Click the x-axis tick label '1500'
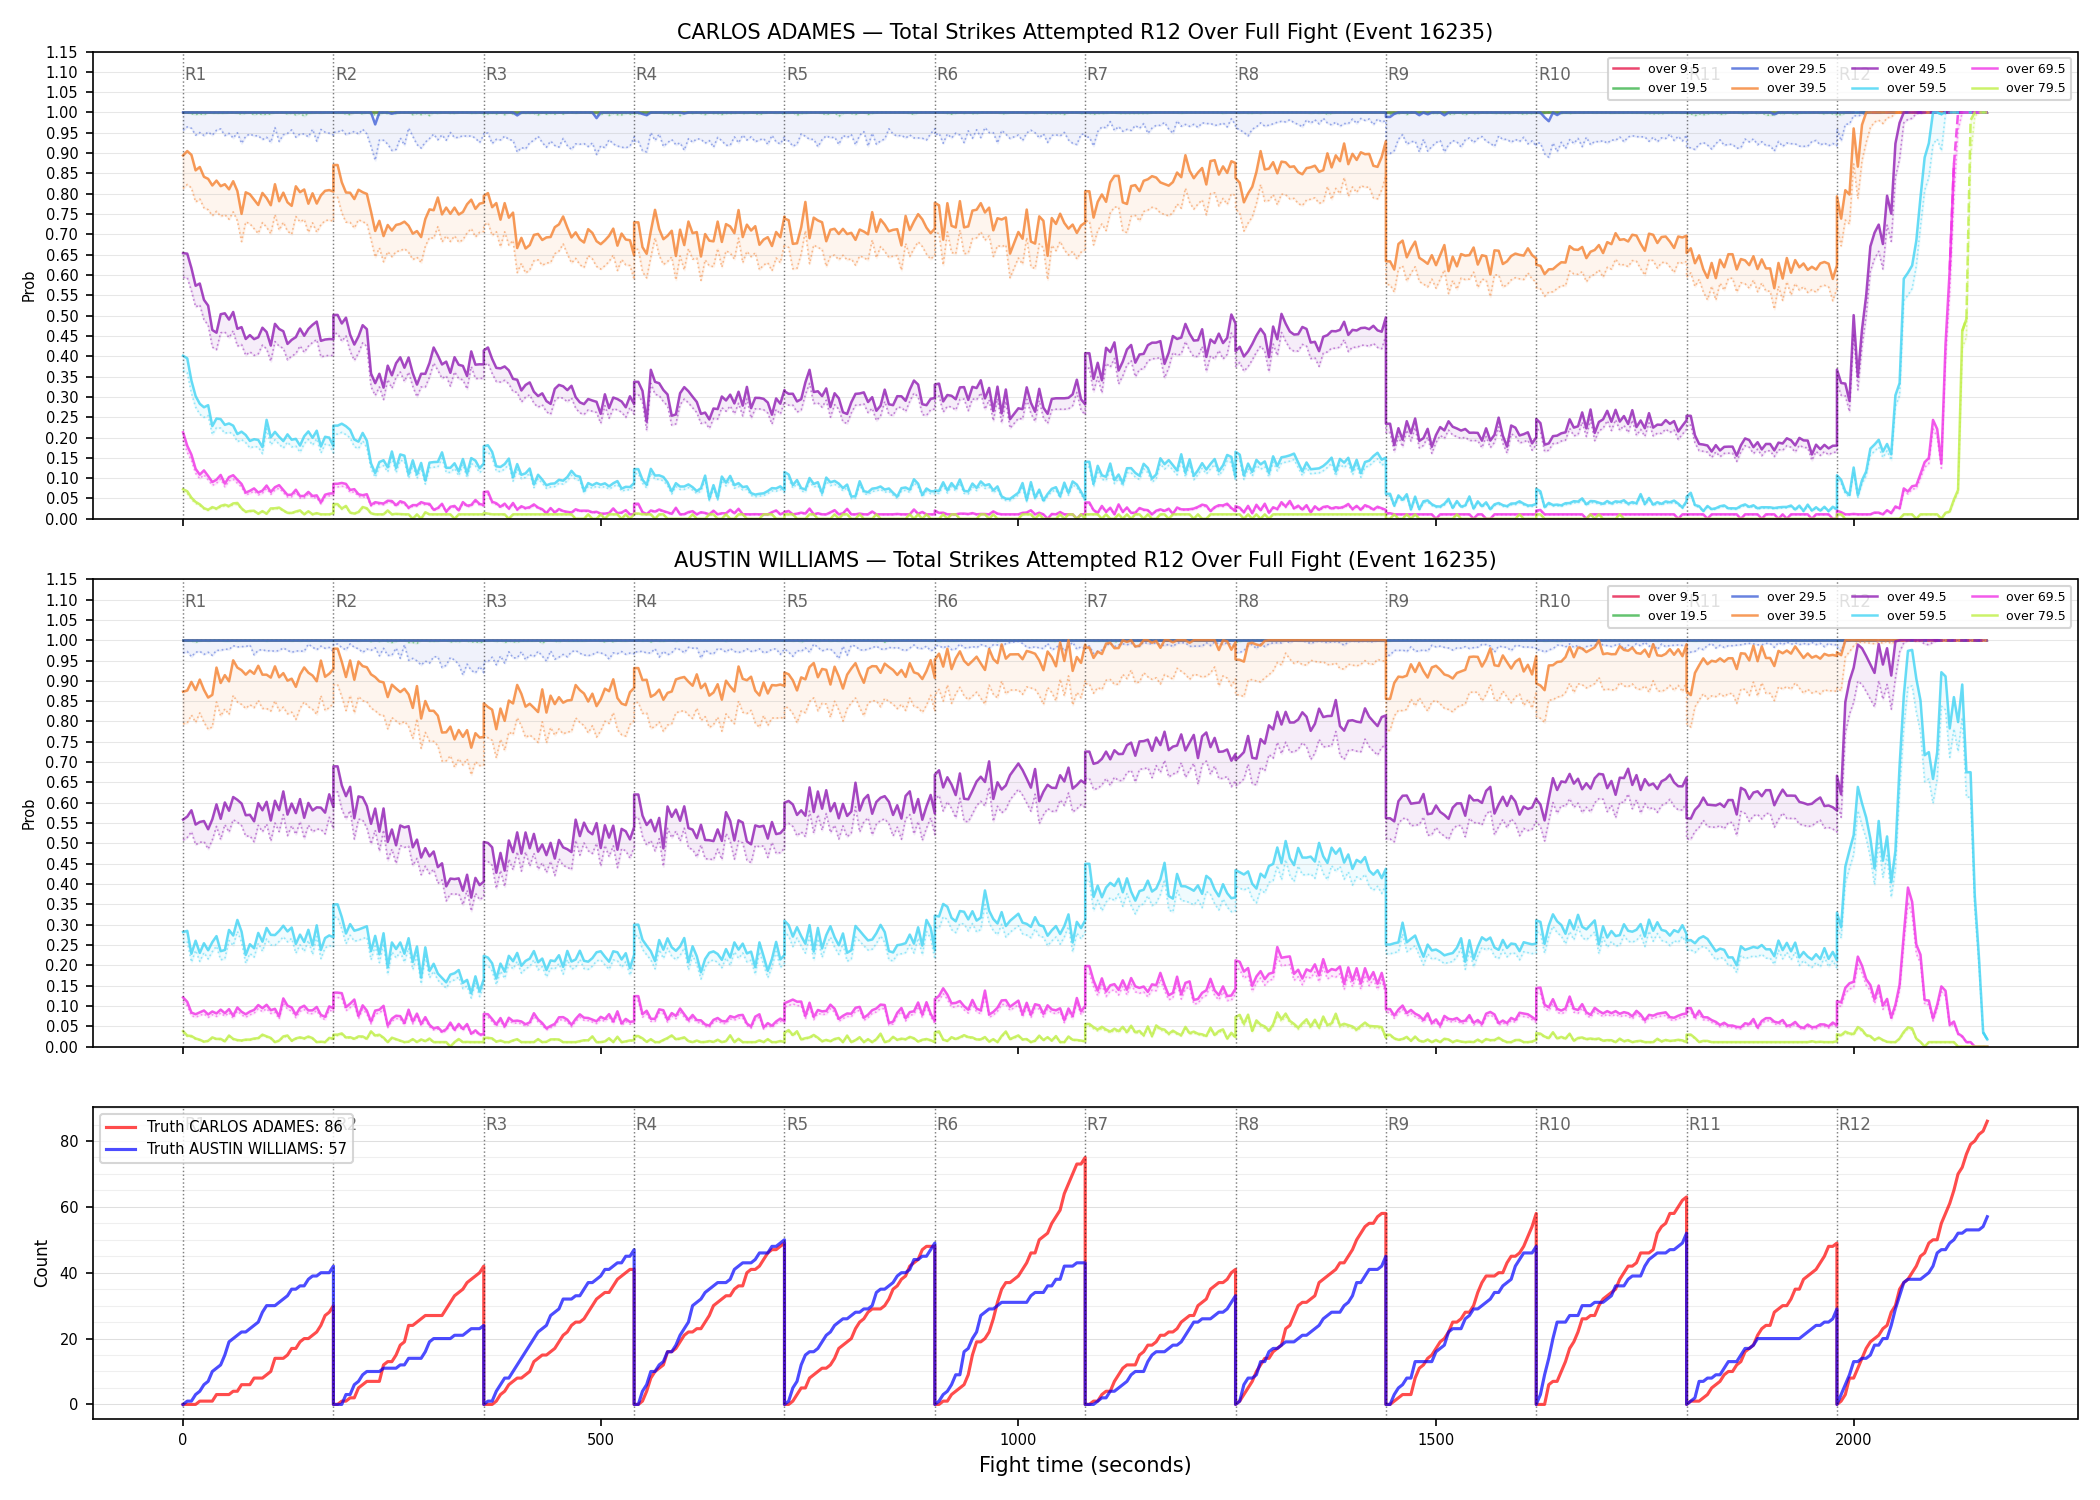 [x=1436, y=1440]
